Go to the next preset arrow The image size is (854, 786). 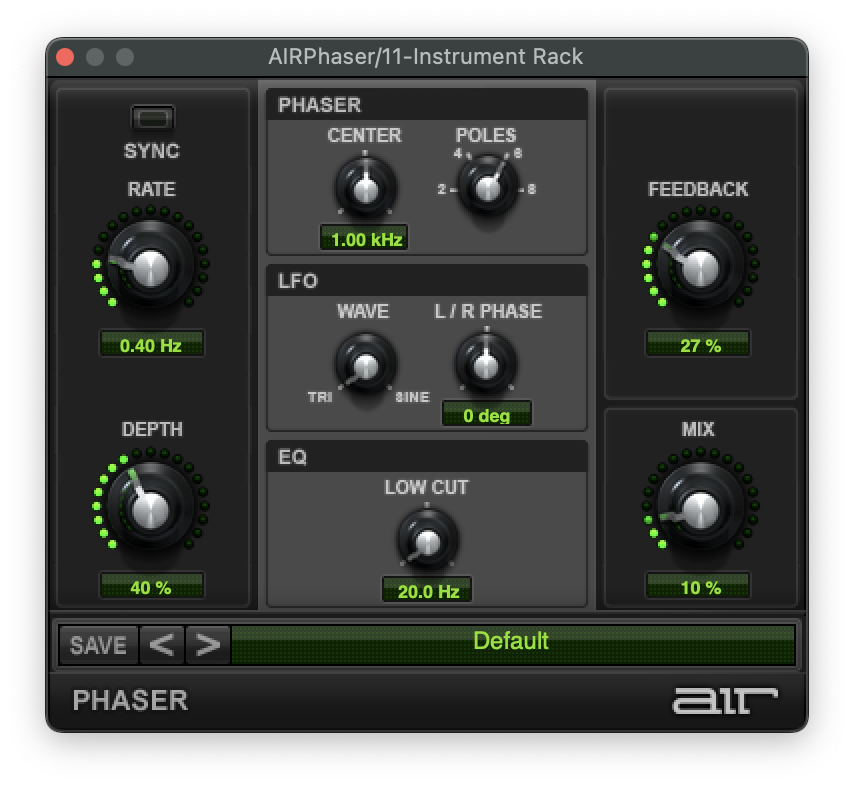coord(207,645)
